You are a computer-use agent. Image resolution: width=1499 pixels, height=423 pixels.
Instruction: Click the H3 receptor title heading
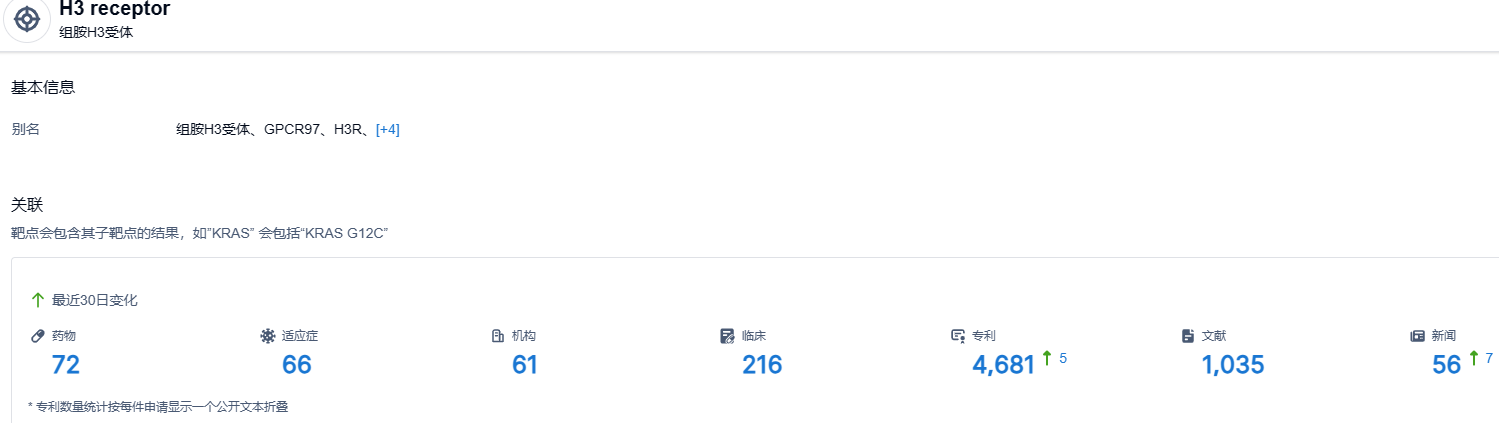[x=115, y=9]
